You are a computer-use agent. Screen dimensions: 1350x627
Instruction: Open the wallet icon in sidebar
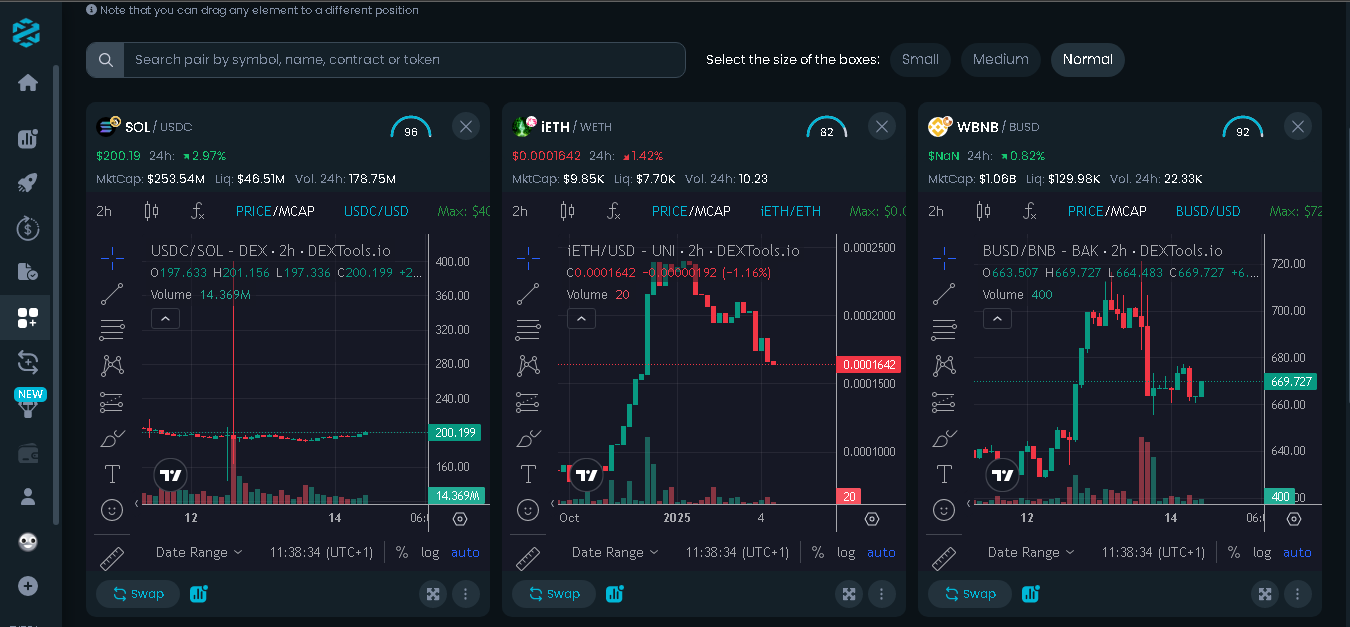[28, 454]
